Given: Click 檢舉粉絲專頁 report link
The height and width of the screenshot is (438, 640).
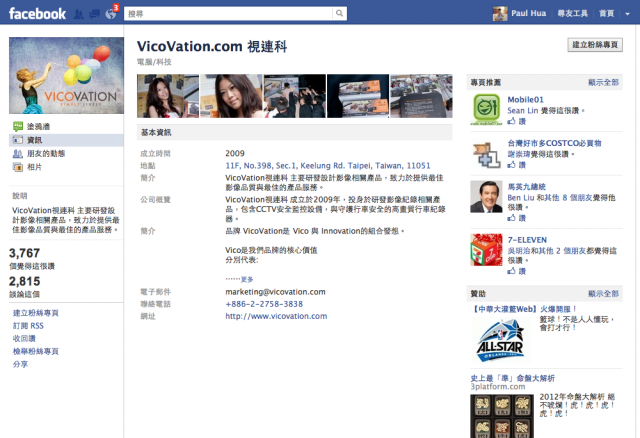Looking at the screenshot, I should coord(36,351).
